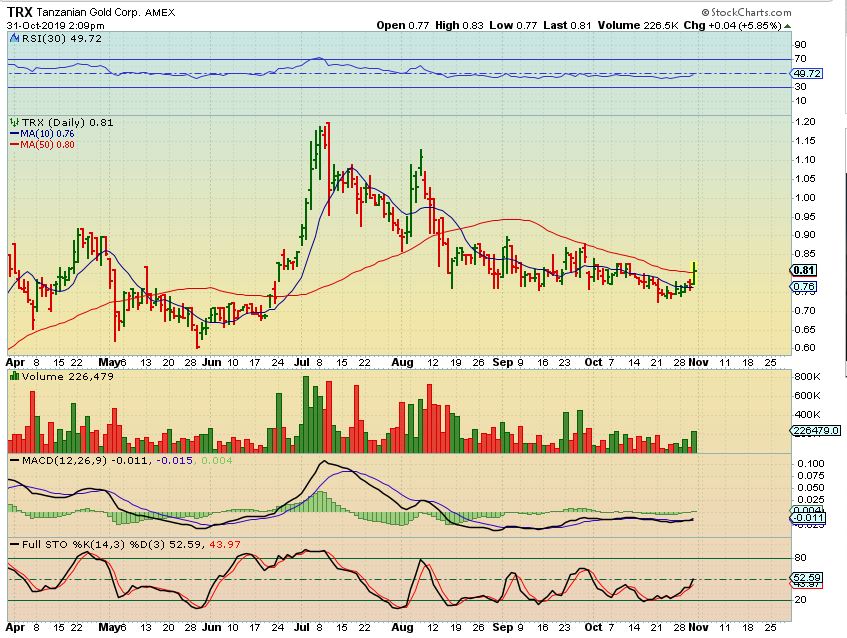
Task: Click the Tanzanian Gold Corp. company name
Action: (89, 12)
